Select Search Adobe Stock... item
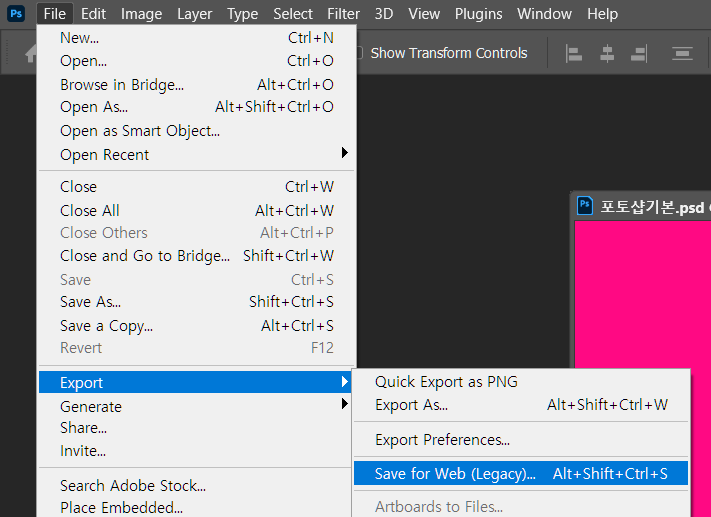The image size is (711, 517). pos(196,486)
